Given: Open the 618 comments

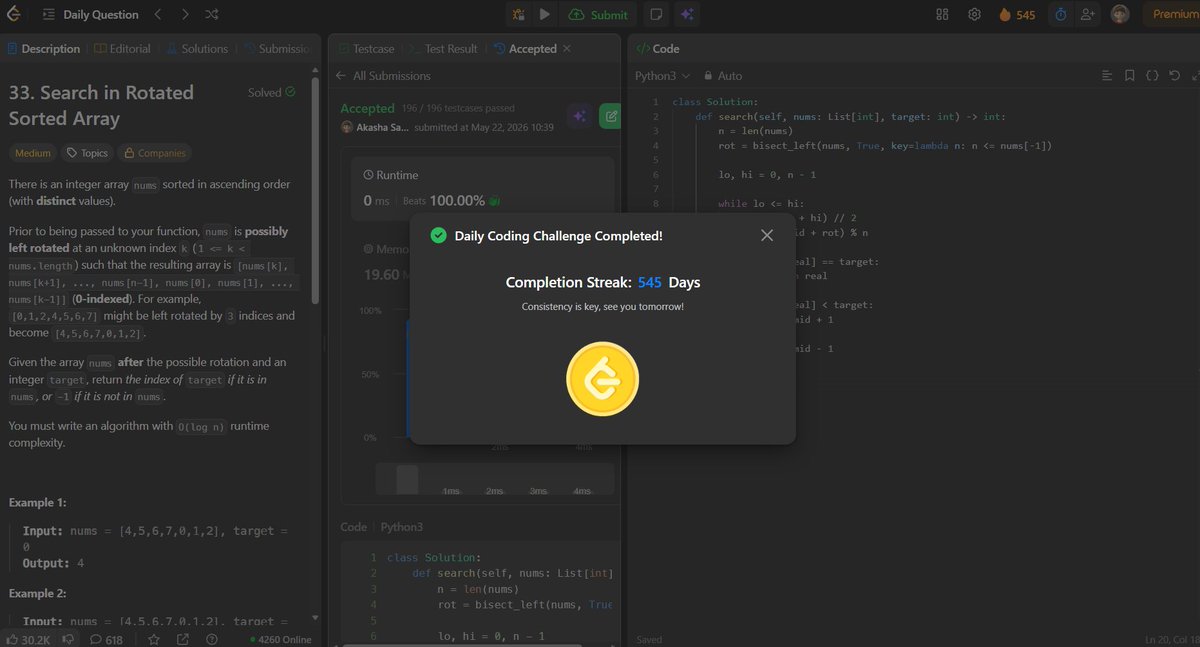Looking at the screenshot, I should (106, 639).
